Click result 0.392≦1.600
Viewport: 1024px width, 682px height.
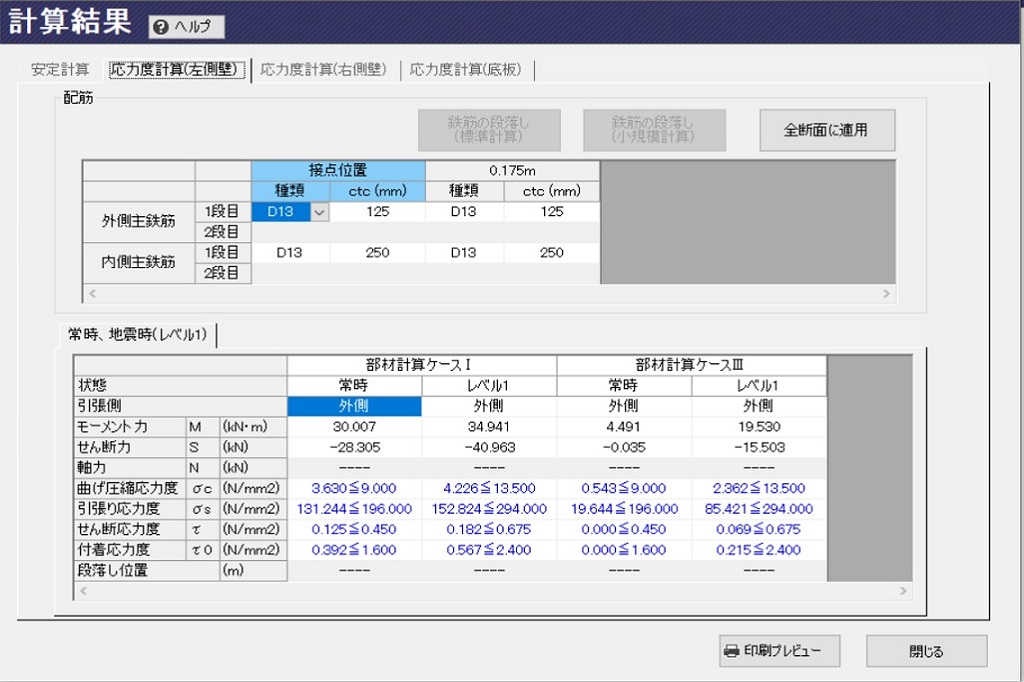pyautogui.click(x=354, y=550)
